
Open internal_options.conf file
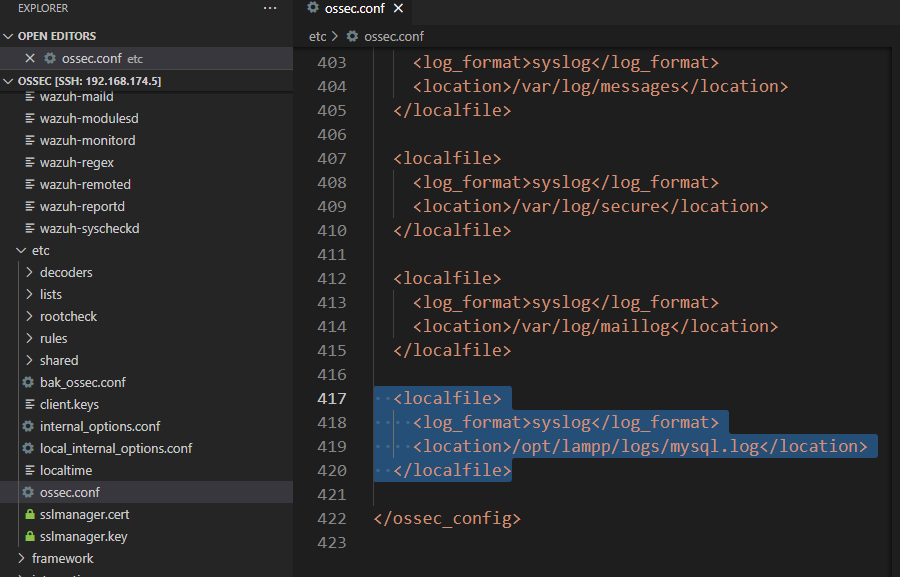point(100,427)
